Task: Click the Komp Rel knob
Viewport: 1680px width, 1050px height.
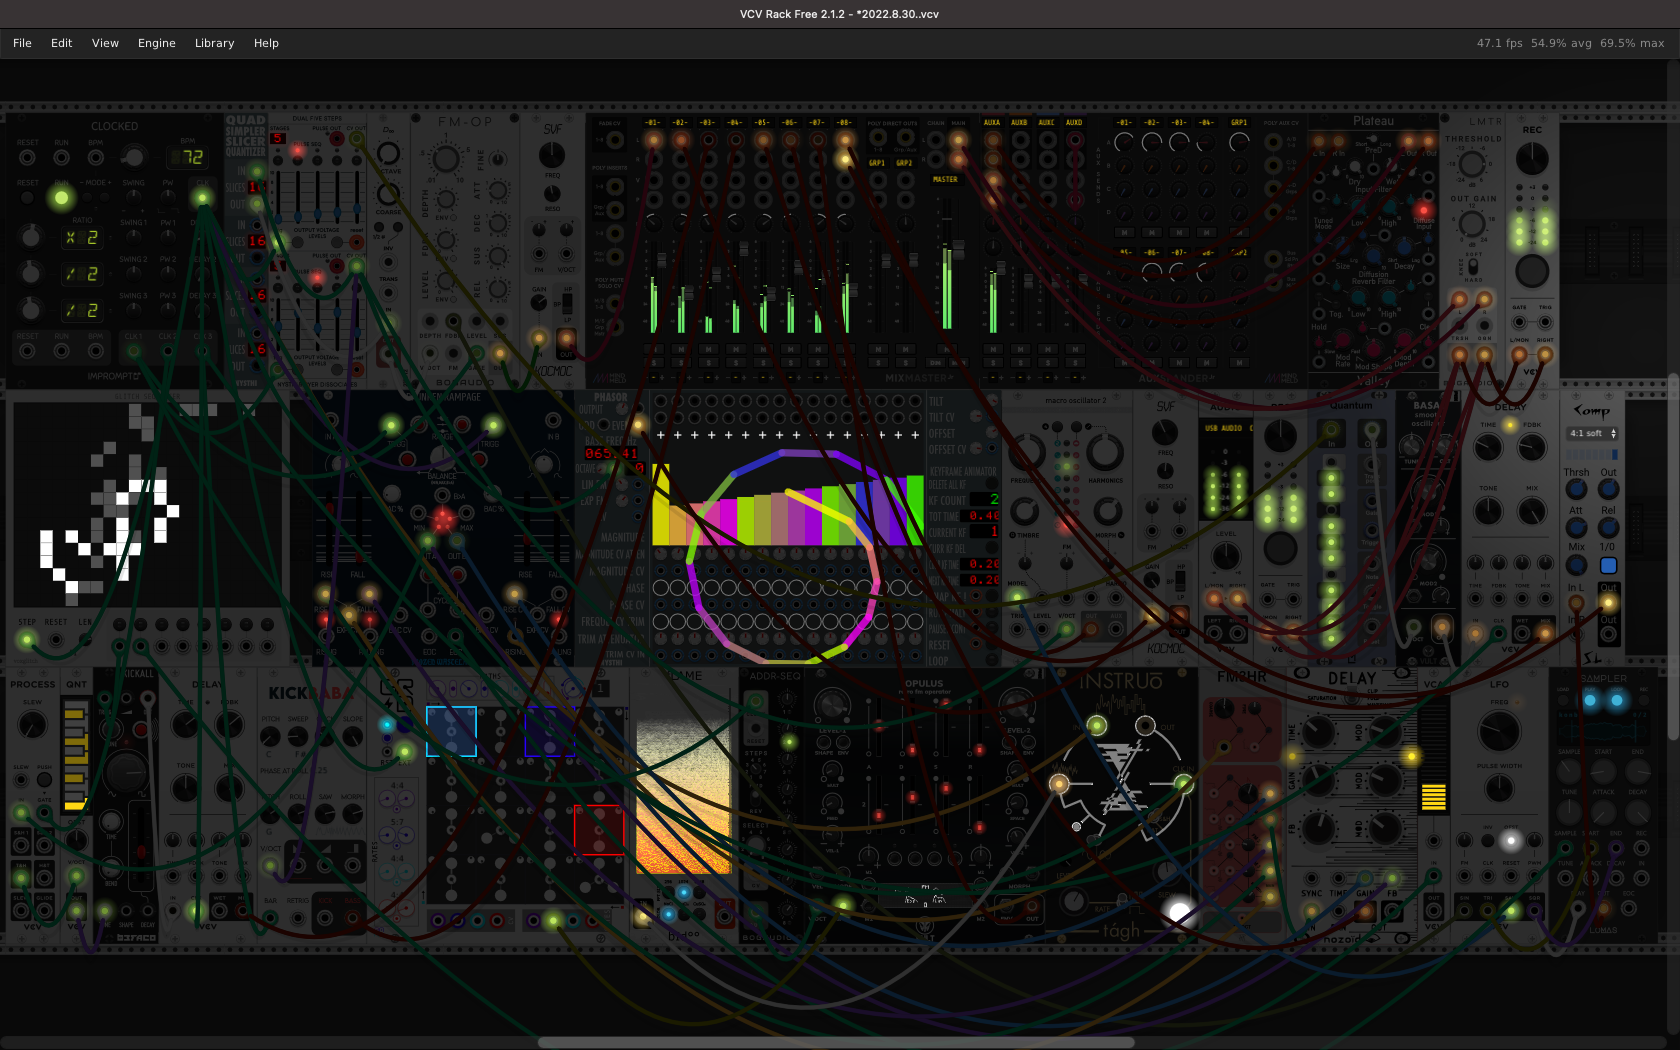Action: pyautogui.click(x=1608, y=527)
